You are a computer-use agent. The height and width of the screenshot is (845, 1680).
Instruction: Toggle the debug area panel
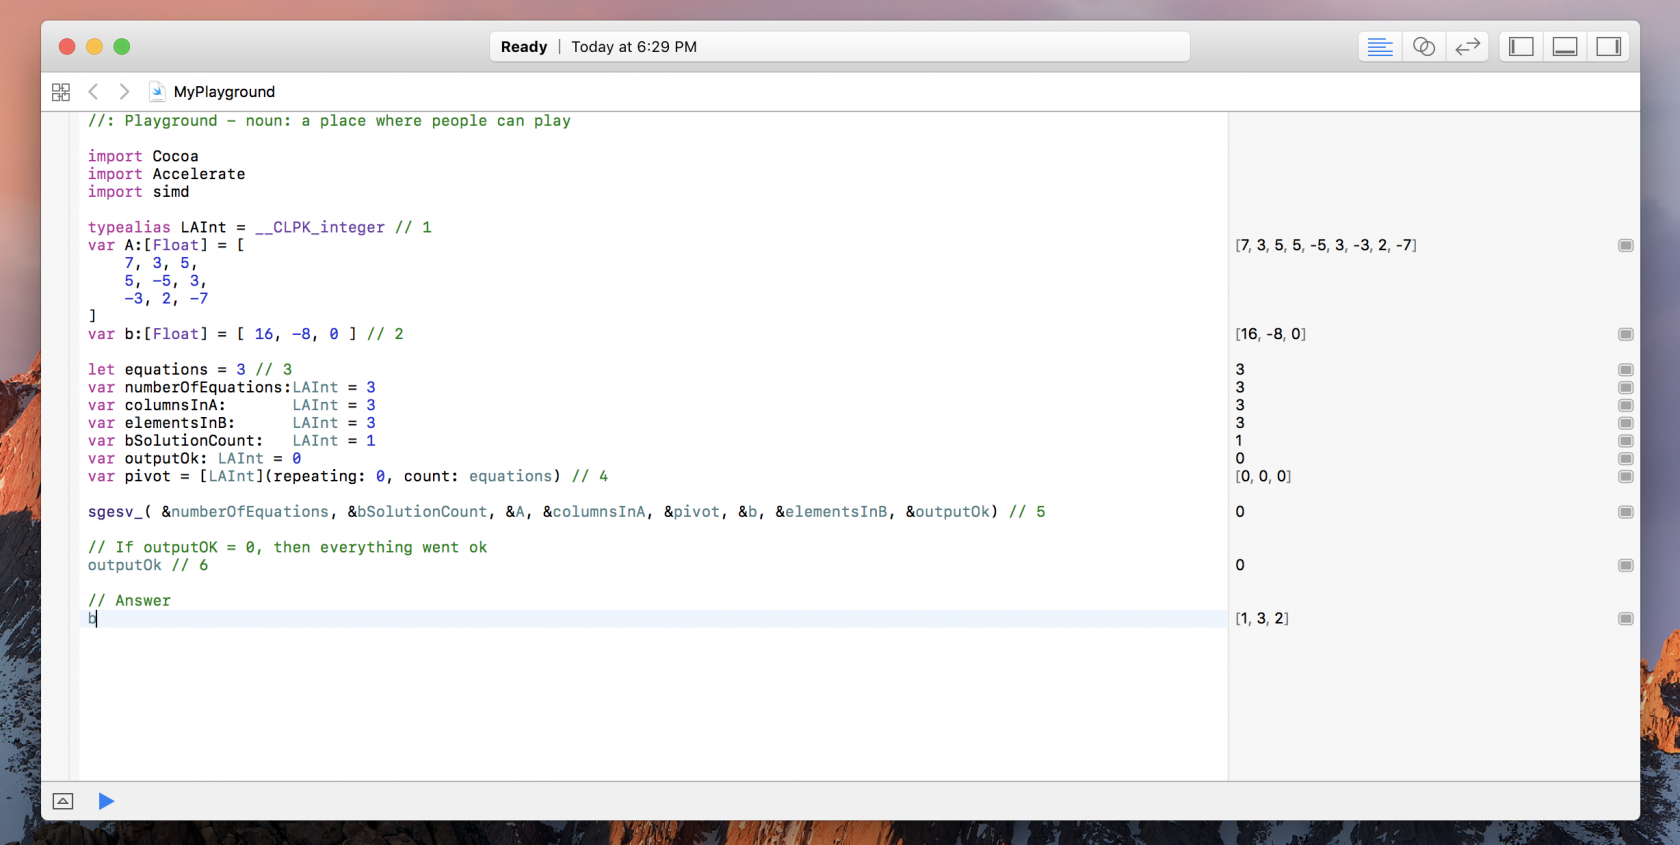point(1565,47)
